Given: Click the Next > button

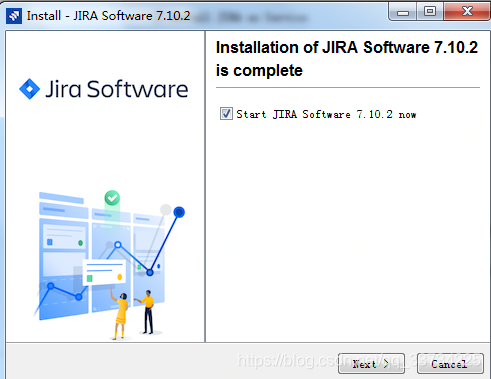Looking at the screenshot, I should click(x=371, y=364).
